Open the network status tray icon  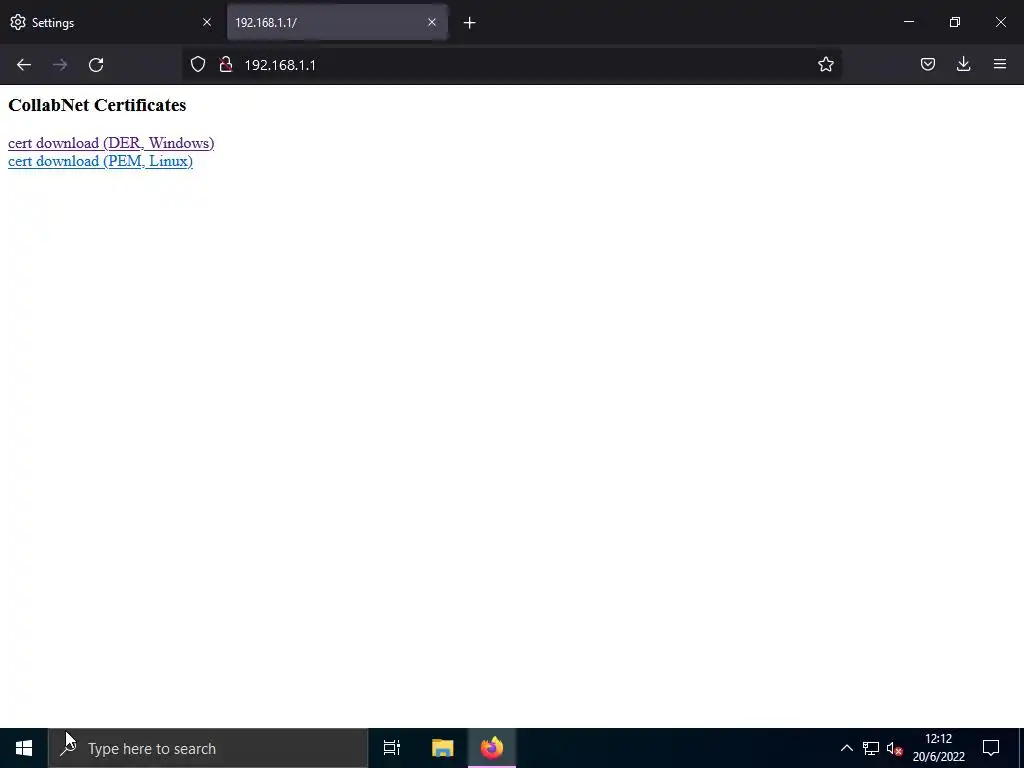(871, 748)
